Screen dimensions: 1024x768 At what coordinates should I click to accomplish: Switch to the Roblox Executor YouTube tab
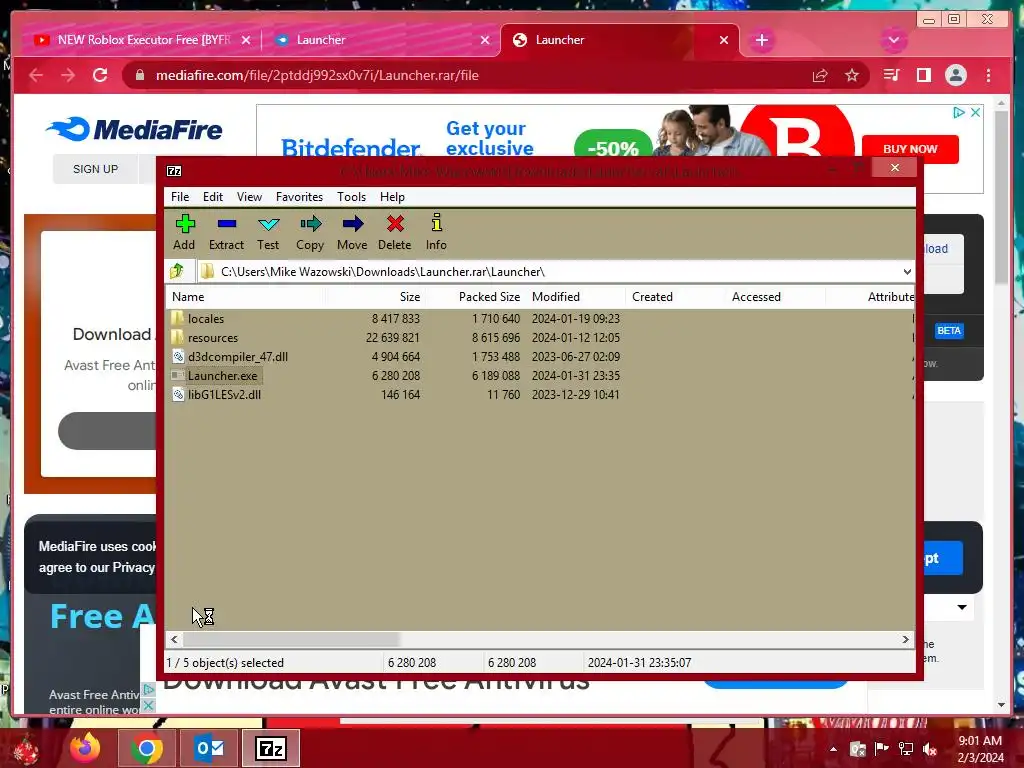(144, 40)
